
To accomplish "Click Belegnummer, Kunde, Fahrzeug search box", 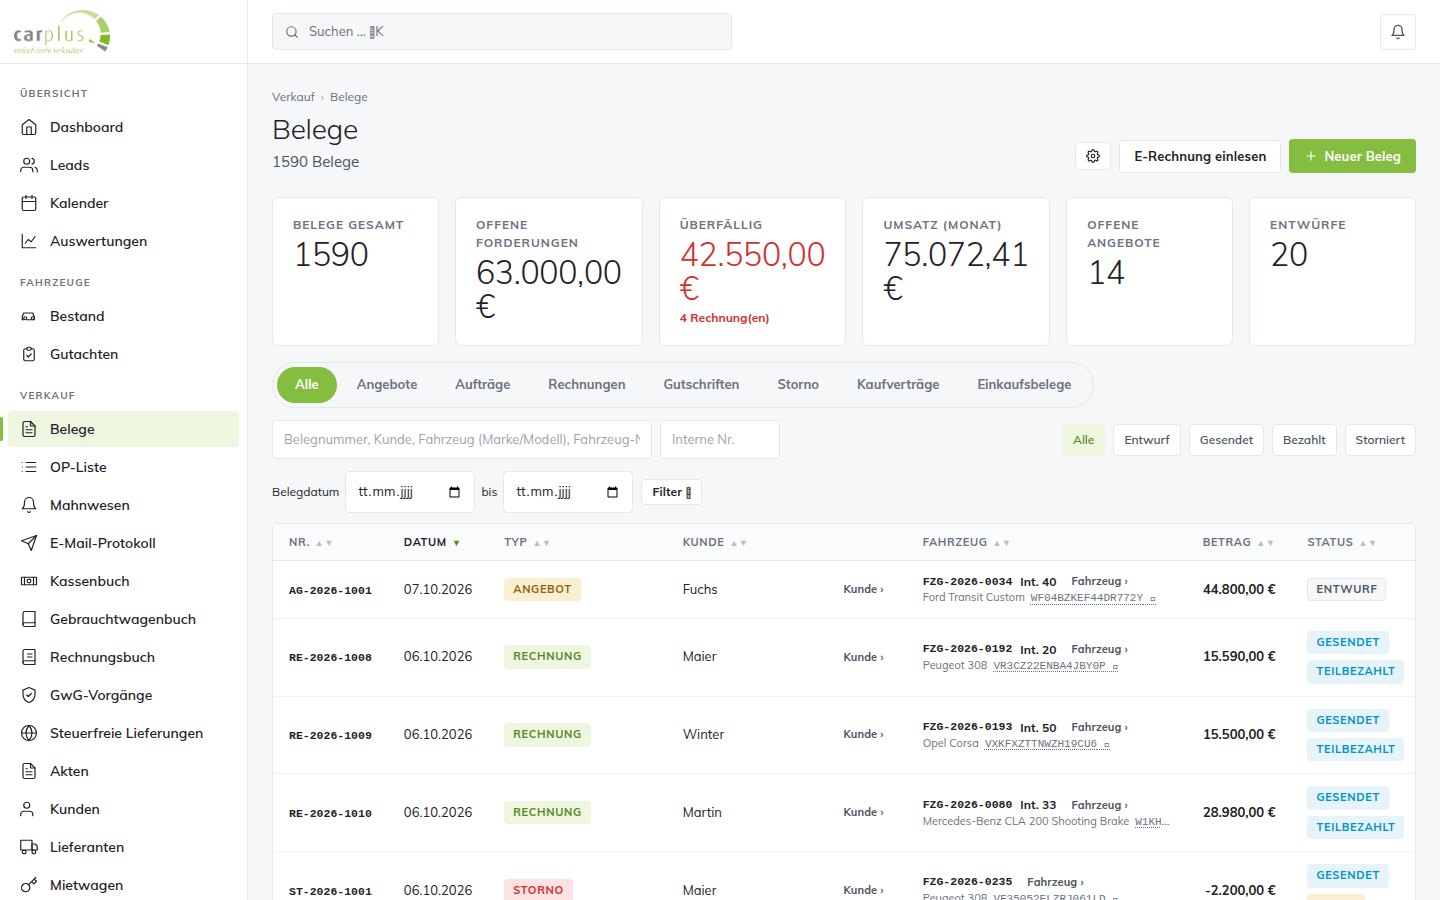I will click(x=462, y=440).
